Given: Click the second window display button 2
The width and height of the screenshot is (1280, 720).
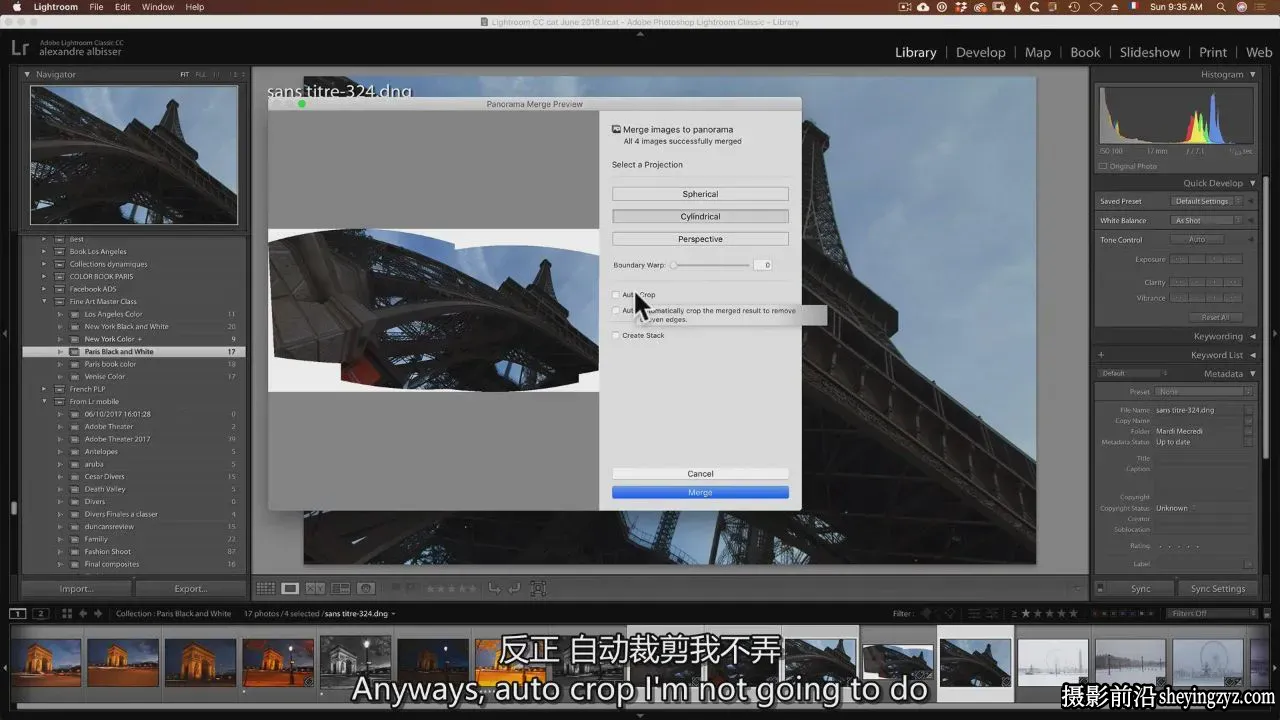Looking at the screenshot, I should pyautogui.click(x=41, y=613).
